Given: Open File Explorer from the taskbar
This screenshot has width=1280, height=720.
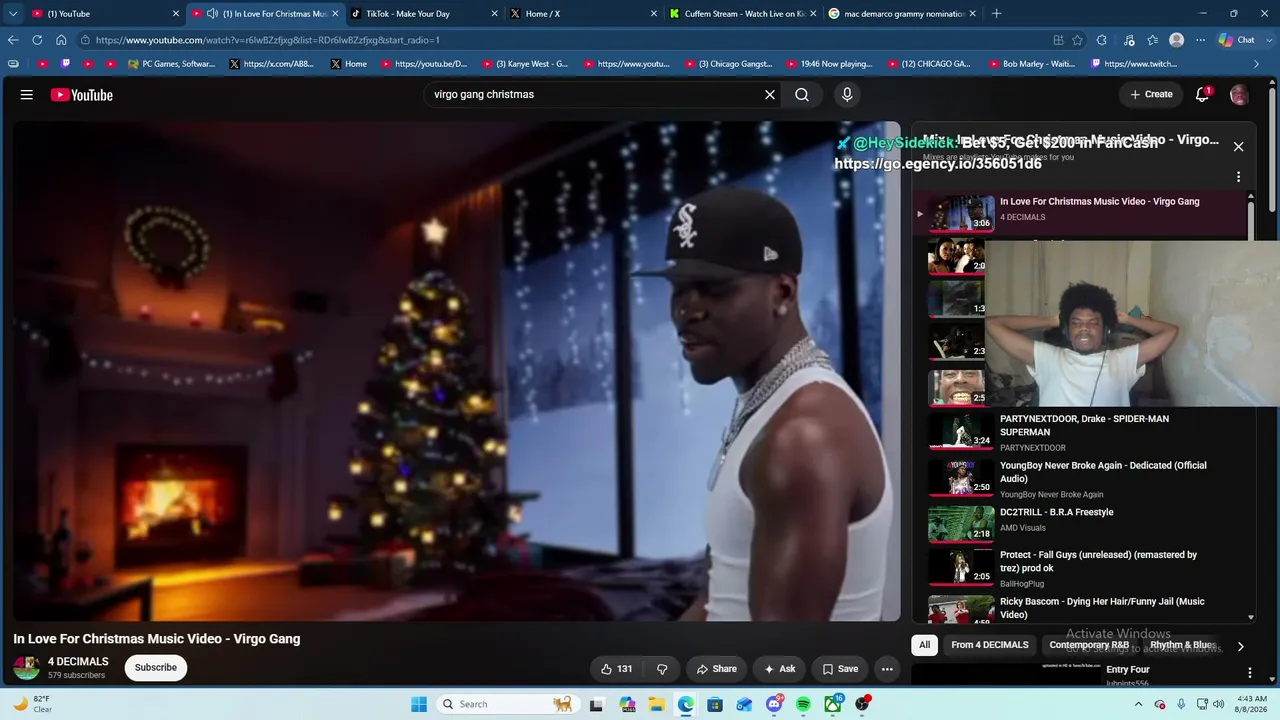Looking at the screenshot, I should [656, 704].
